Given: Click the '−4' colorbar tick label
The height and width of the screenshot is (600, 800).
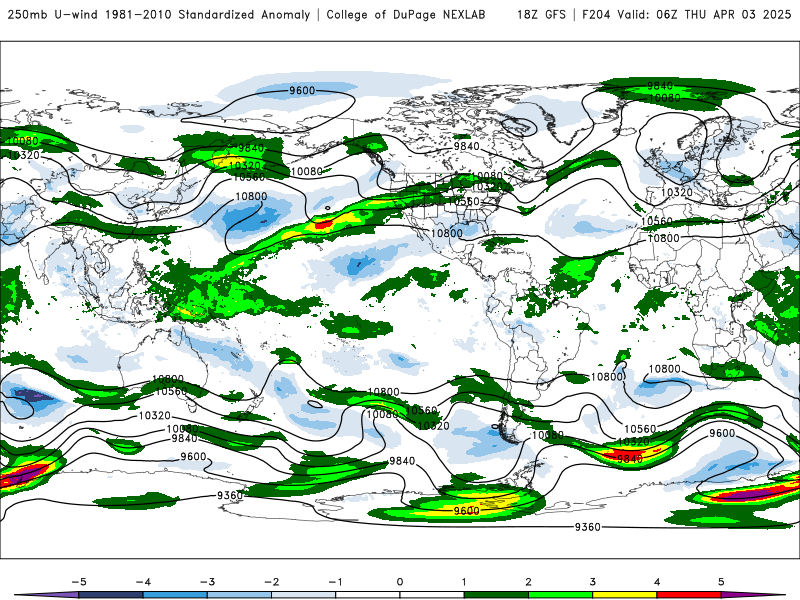Looking at the screenshot, I should tap(143, 582).
